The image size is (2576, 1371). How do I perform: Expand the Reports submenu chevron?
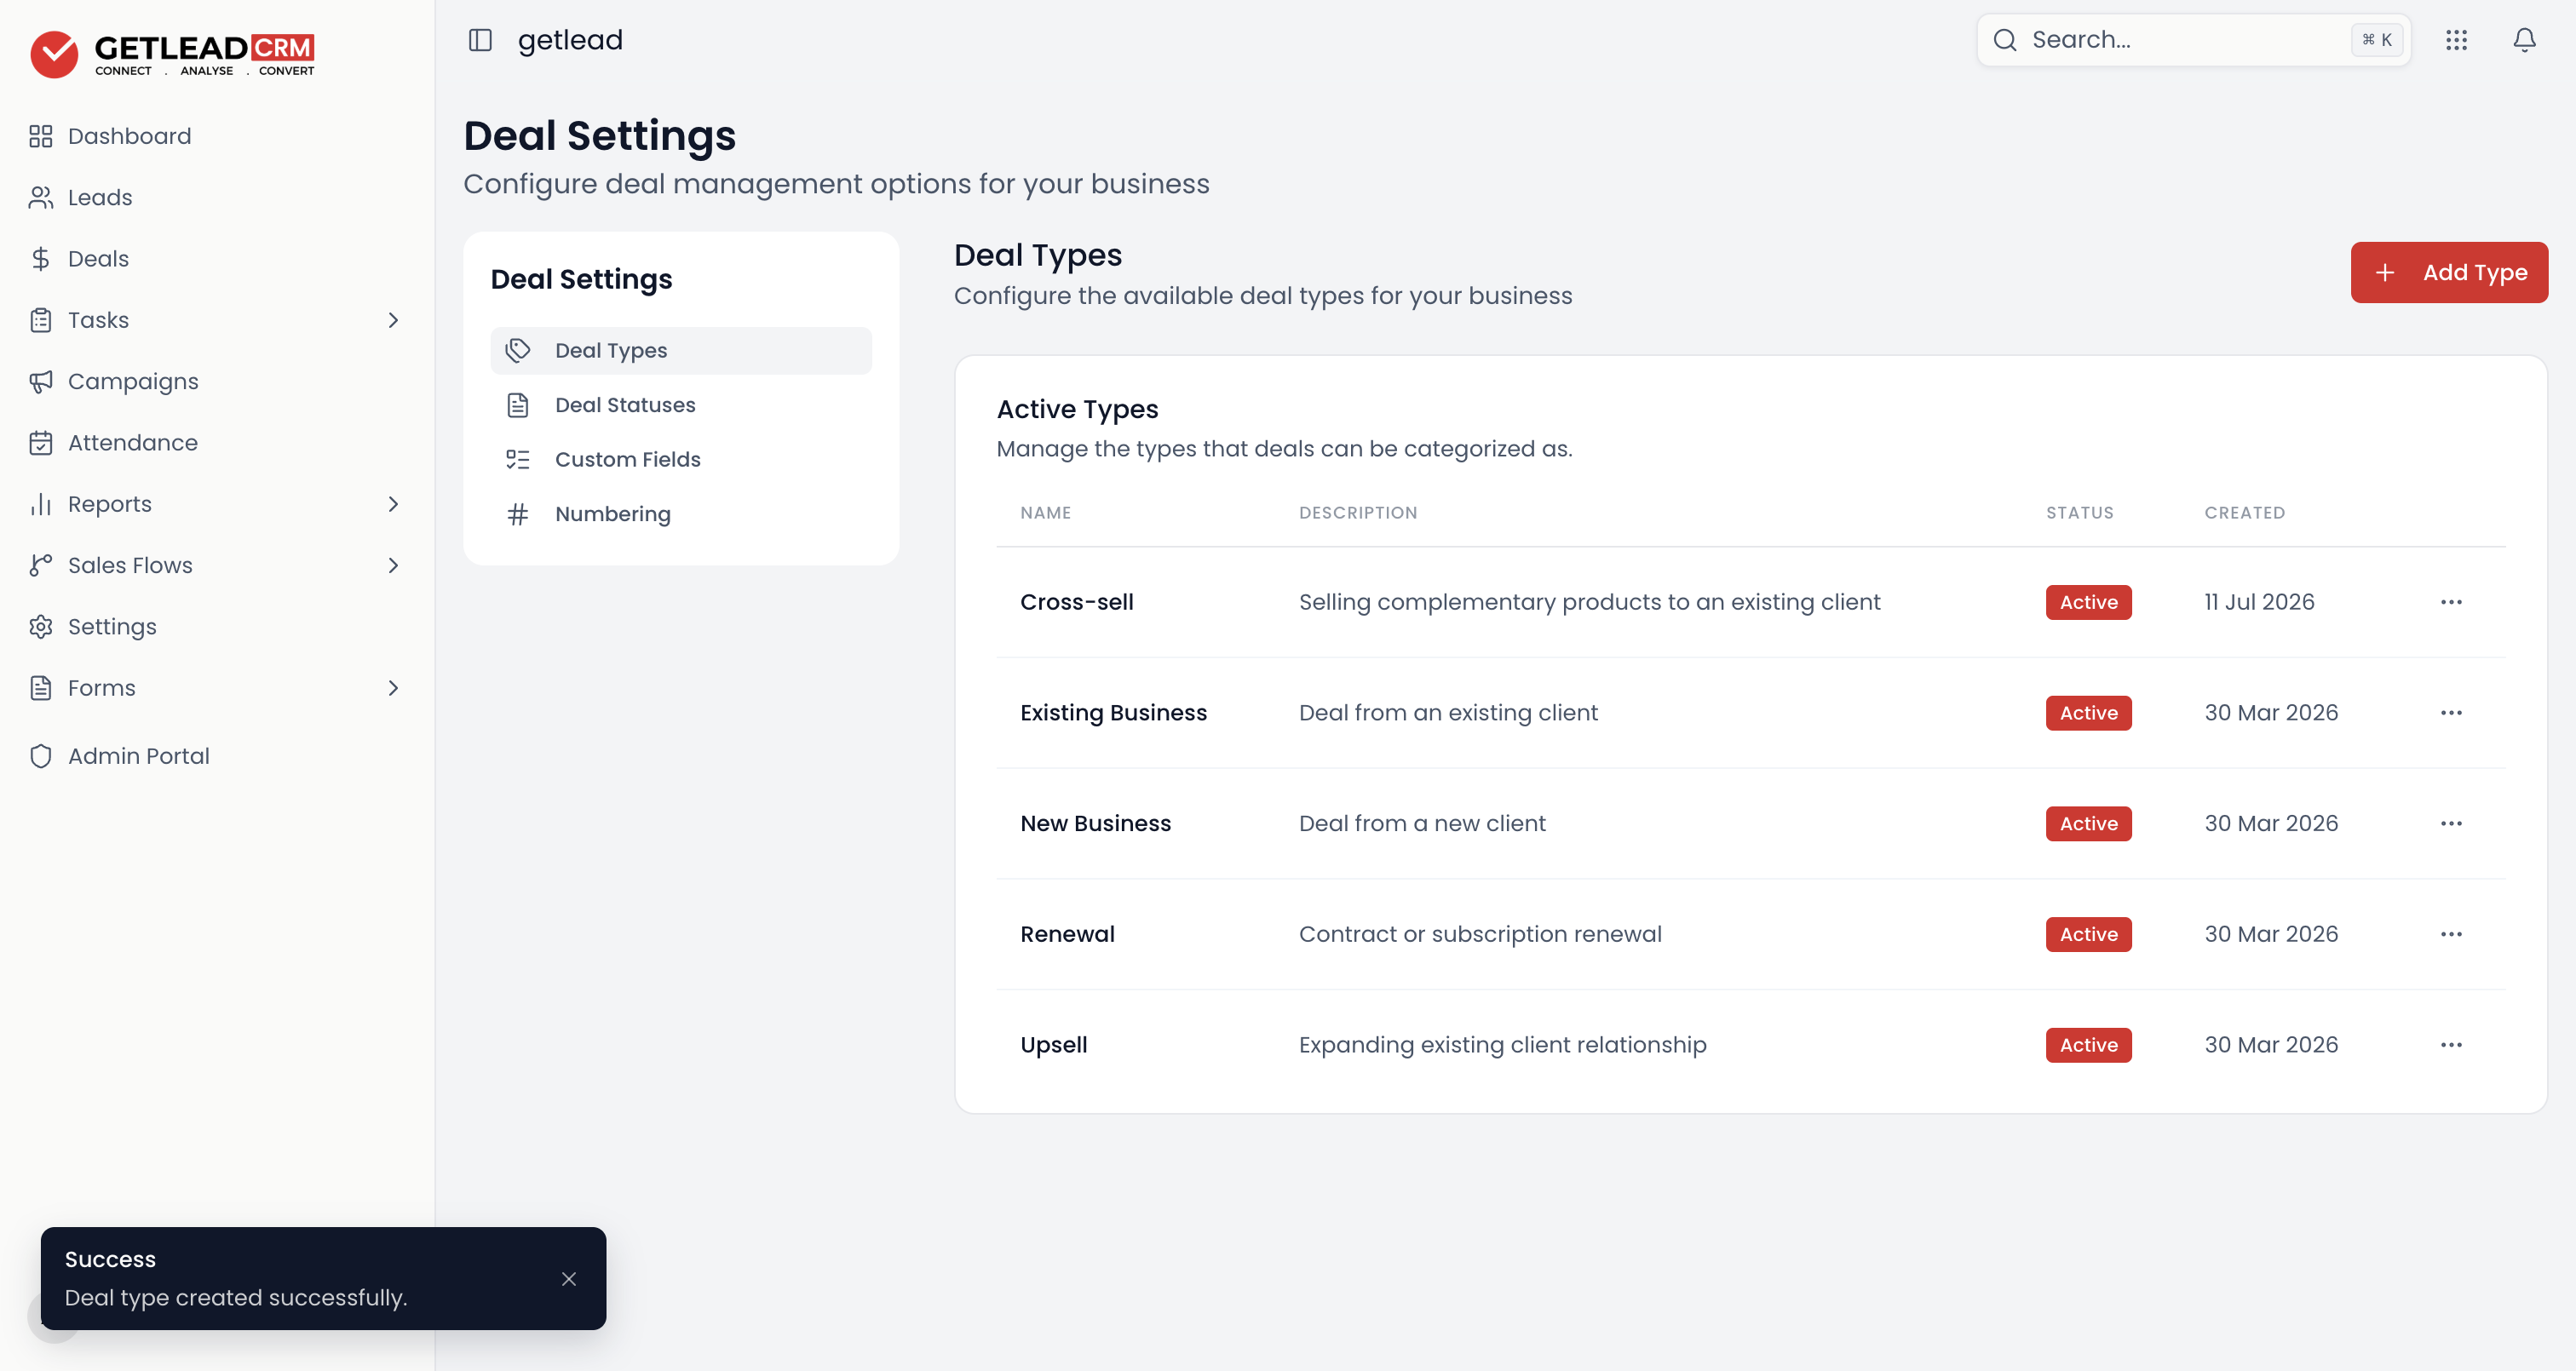coord(393,504)
